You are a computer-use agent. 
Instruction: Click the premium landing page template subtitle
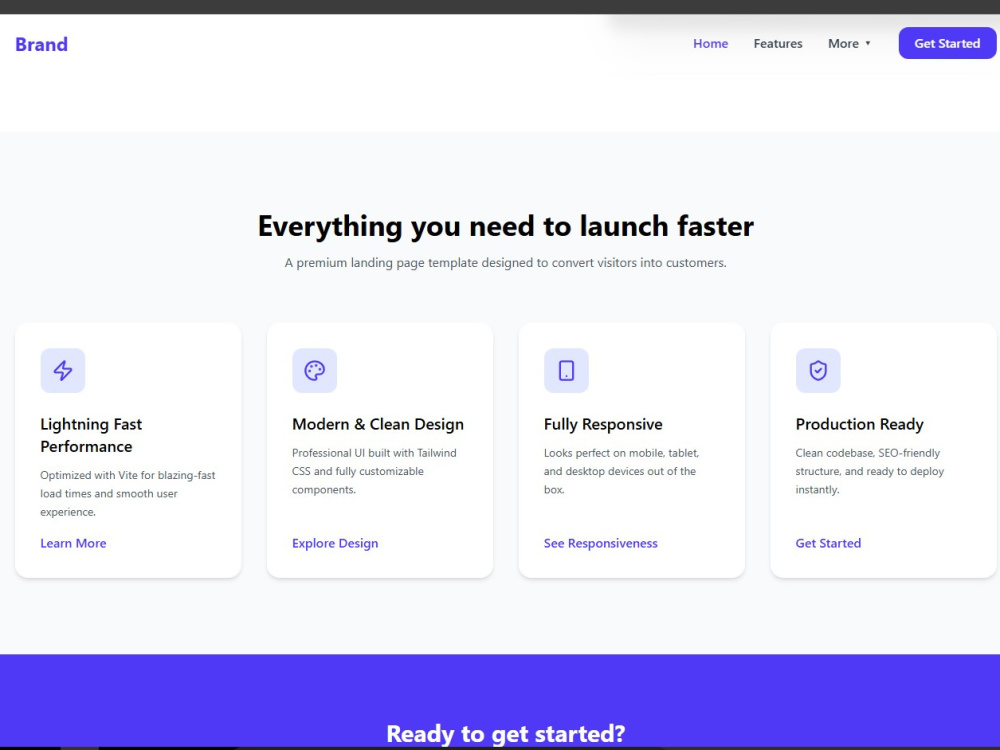point(506,263)
